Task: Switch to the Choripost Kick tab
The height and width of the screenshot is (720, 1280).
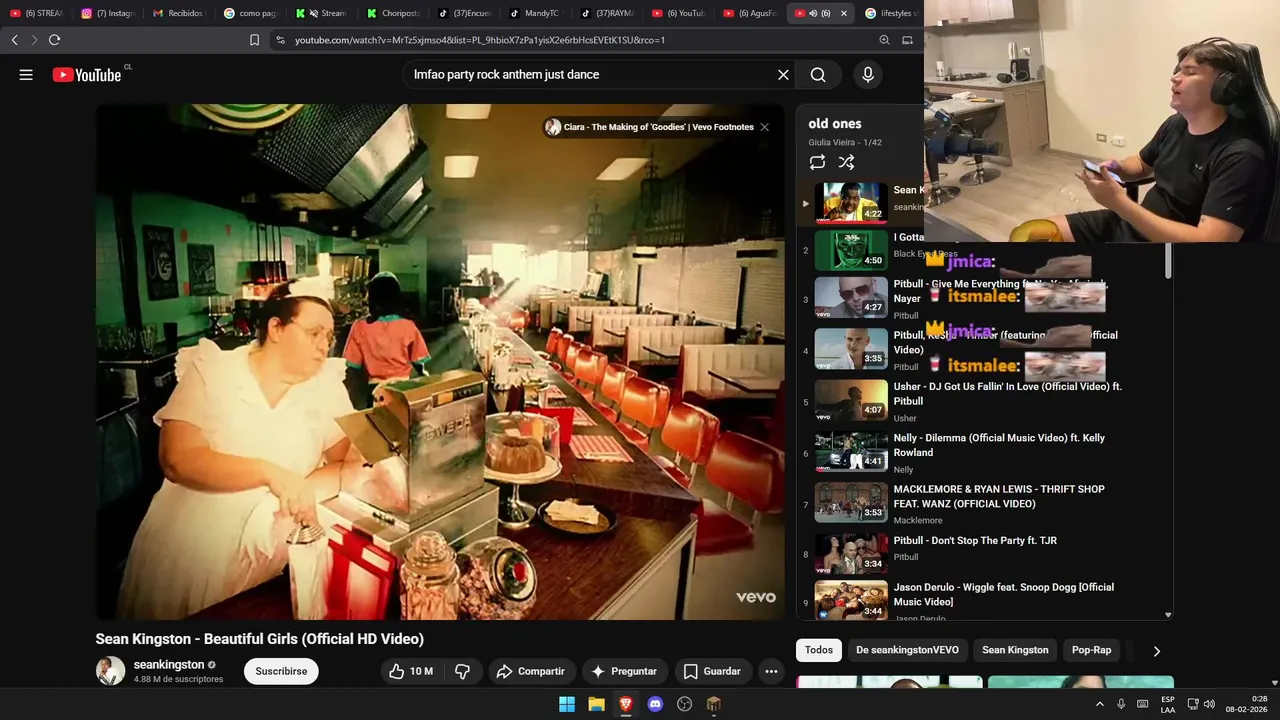Action: [x=394, y=13]
